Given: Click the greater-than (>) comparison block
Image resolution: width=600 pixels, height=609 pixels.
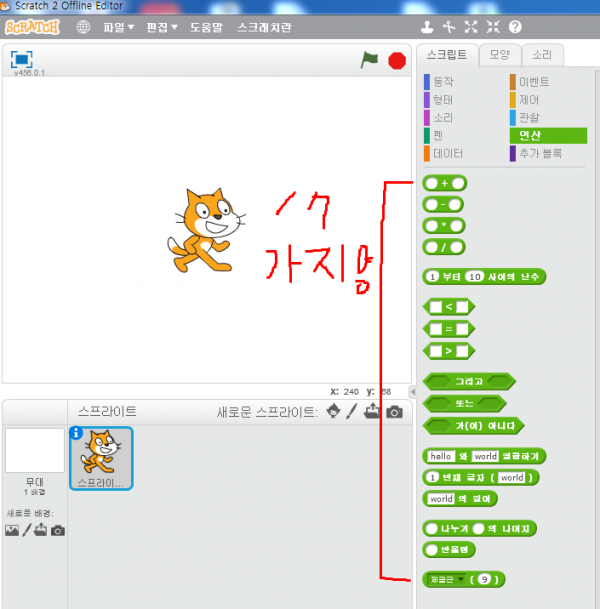Looking at the screenshot, I should [449, 351].
